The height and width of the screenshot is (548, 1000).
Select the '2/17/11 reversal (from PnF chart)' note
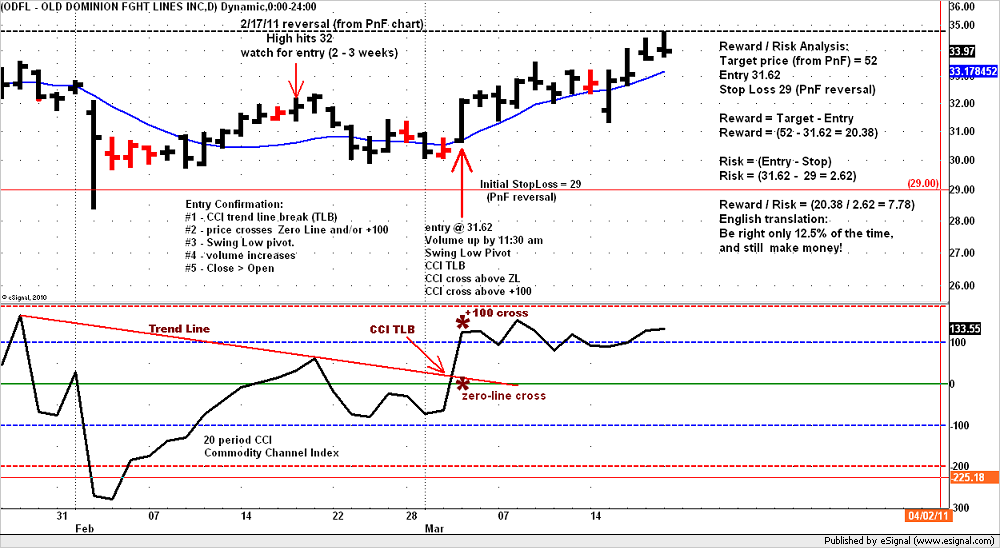[332, 24]
